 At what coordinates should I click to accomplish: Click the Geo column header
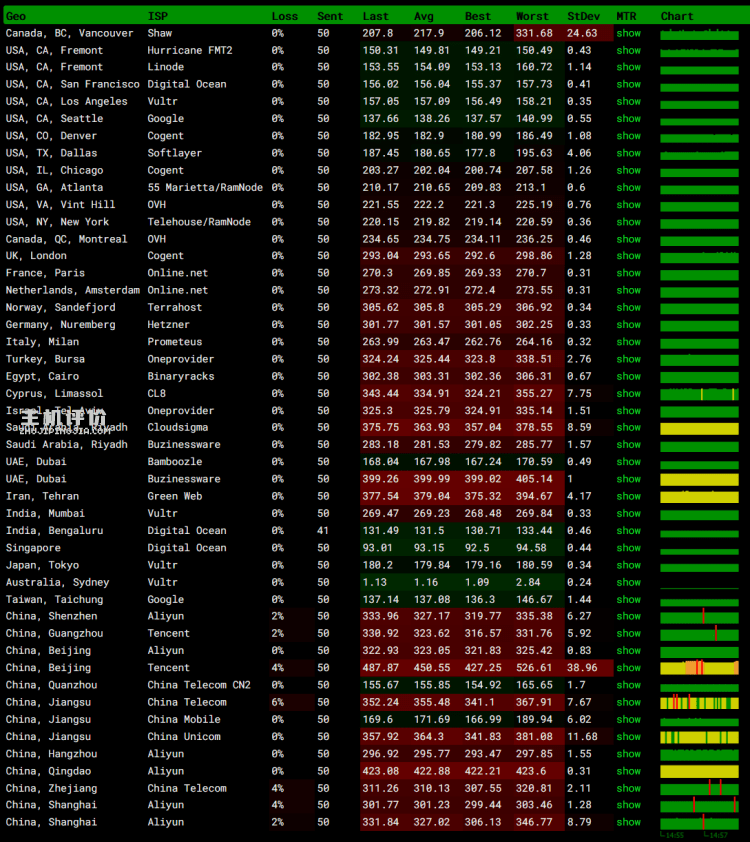pos(16,16)
